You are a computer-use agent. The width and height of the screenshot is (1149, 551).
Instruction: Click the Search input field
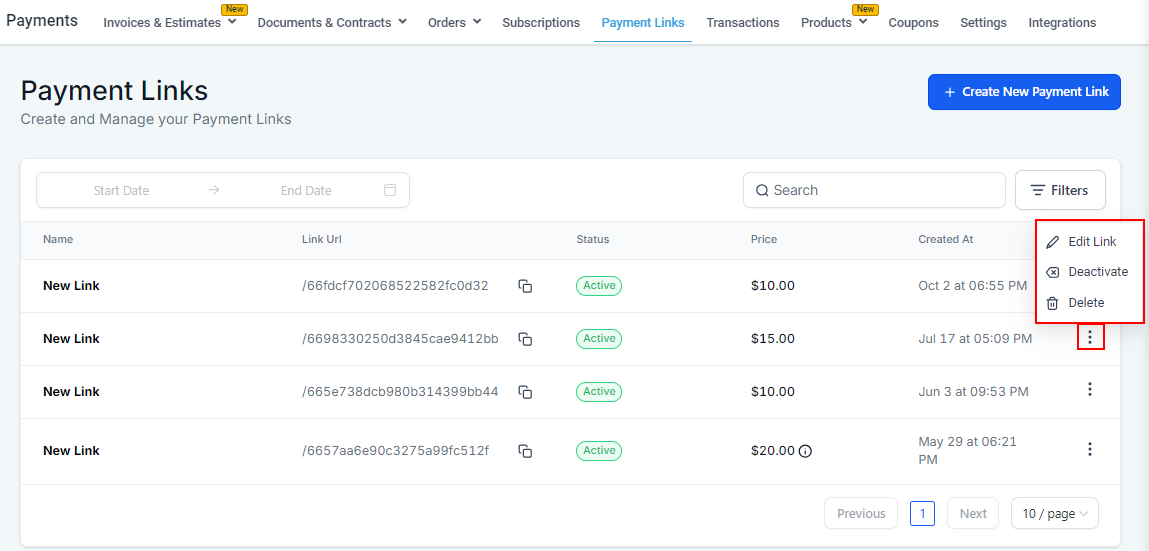(x=880, y=190)
